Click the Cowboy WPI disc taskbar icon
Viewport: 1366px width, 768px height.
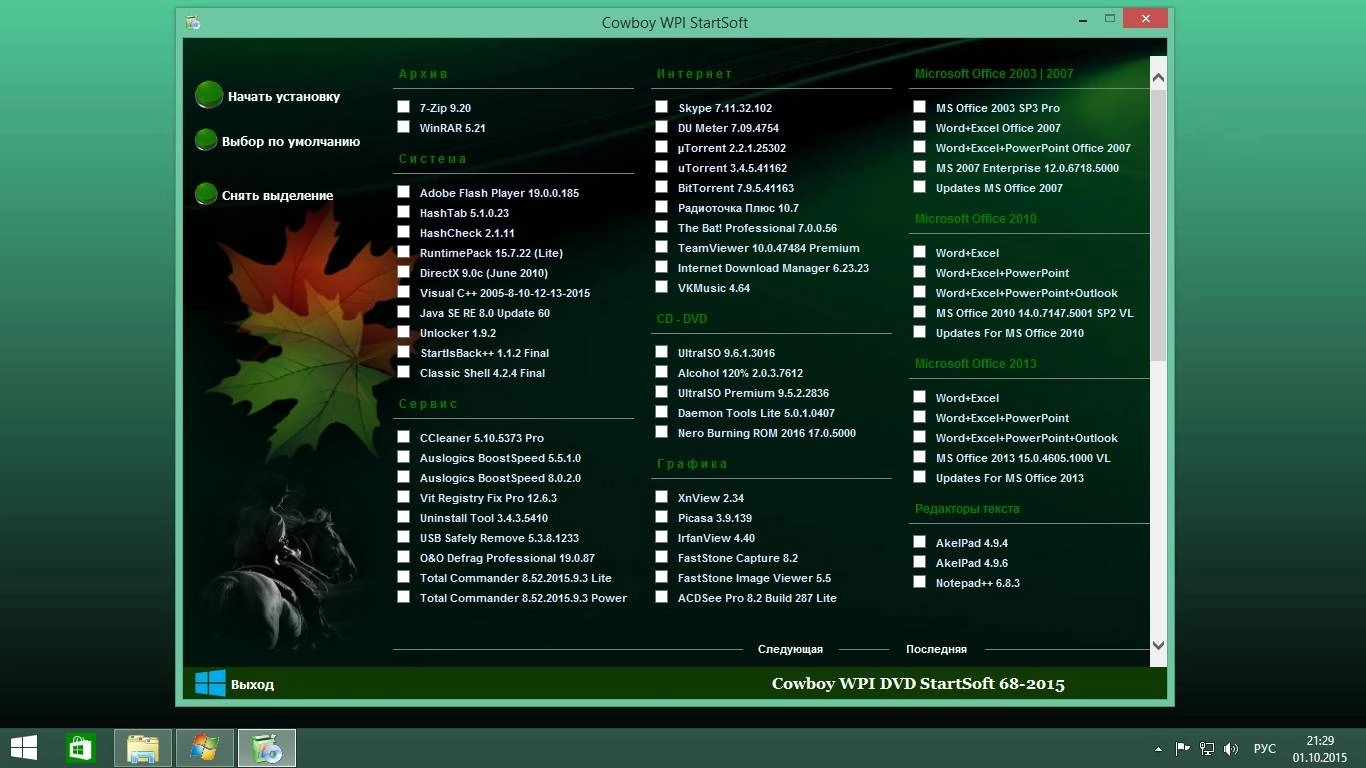(267, 748)
